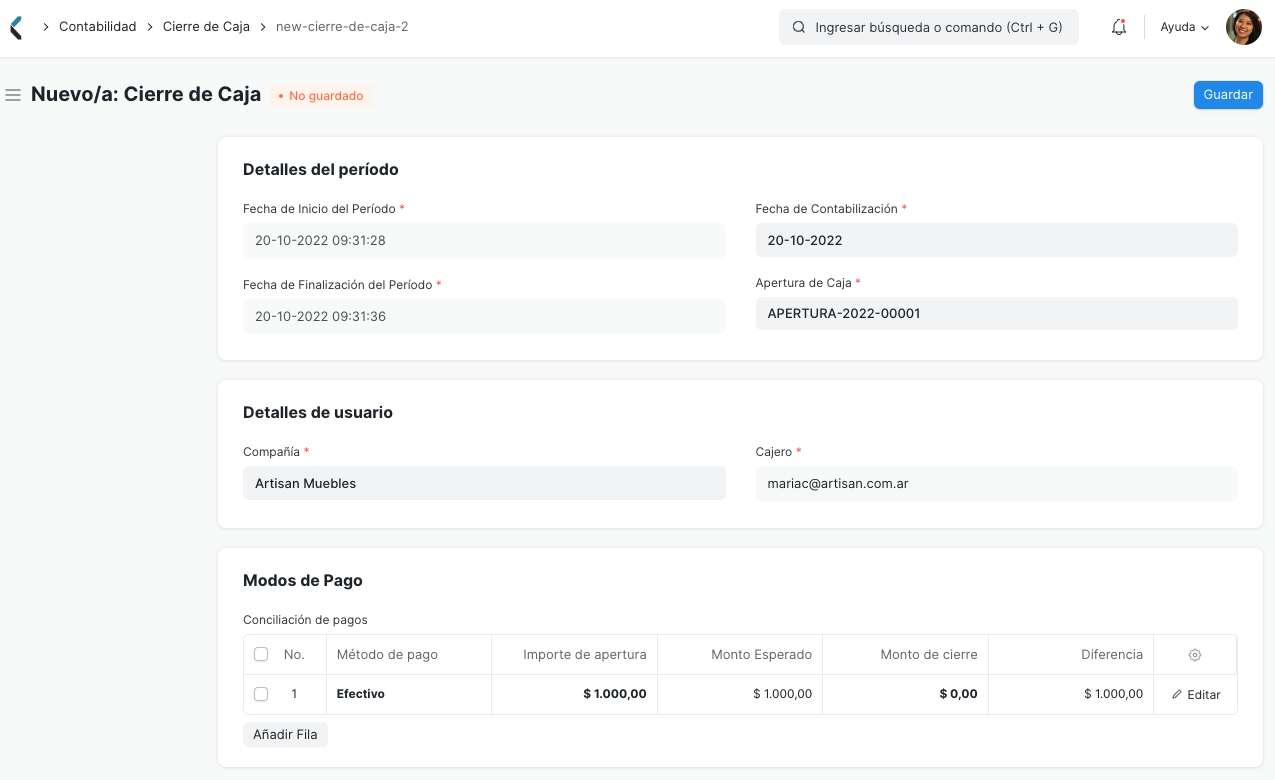Open the column settings gear on the payments table

point(1195,654)
